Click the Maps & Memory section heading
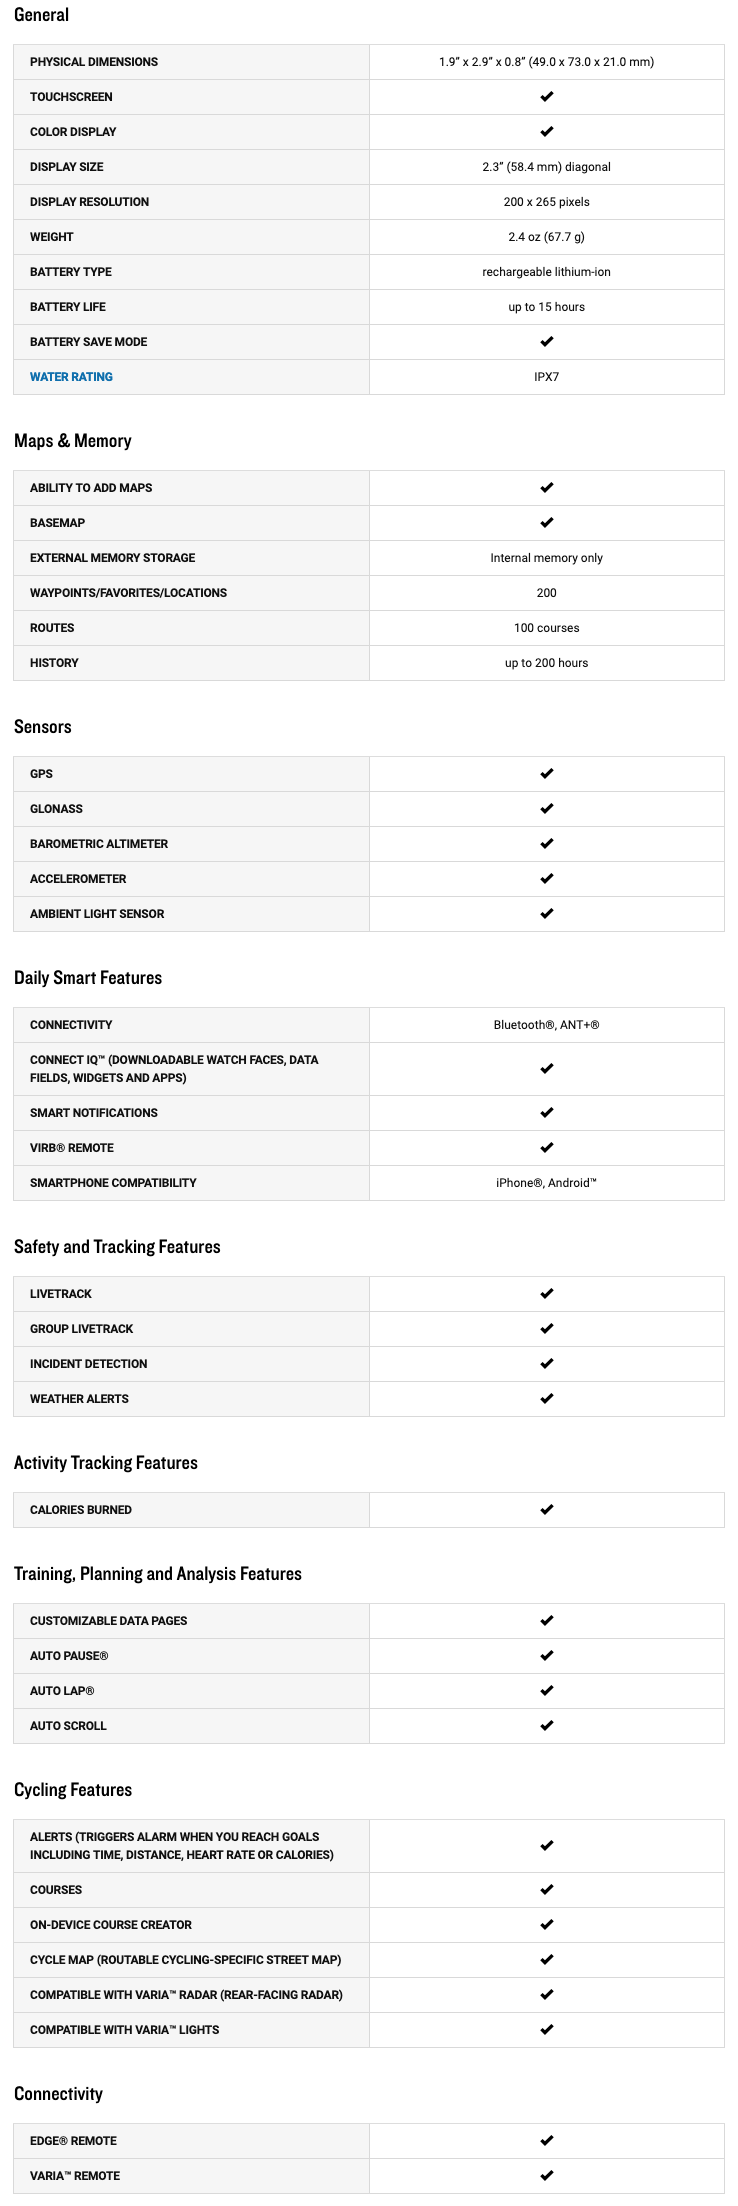 pyautogui.click(x=73, y=441)
